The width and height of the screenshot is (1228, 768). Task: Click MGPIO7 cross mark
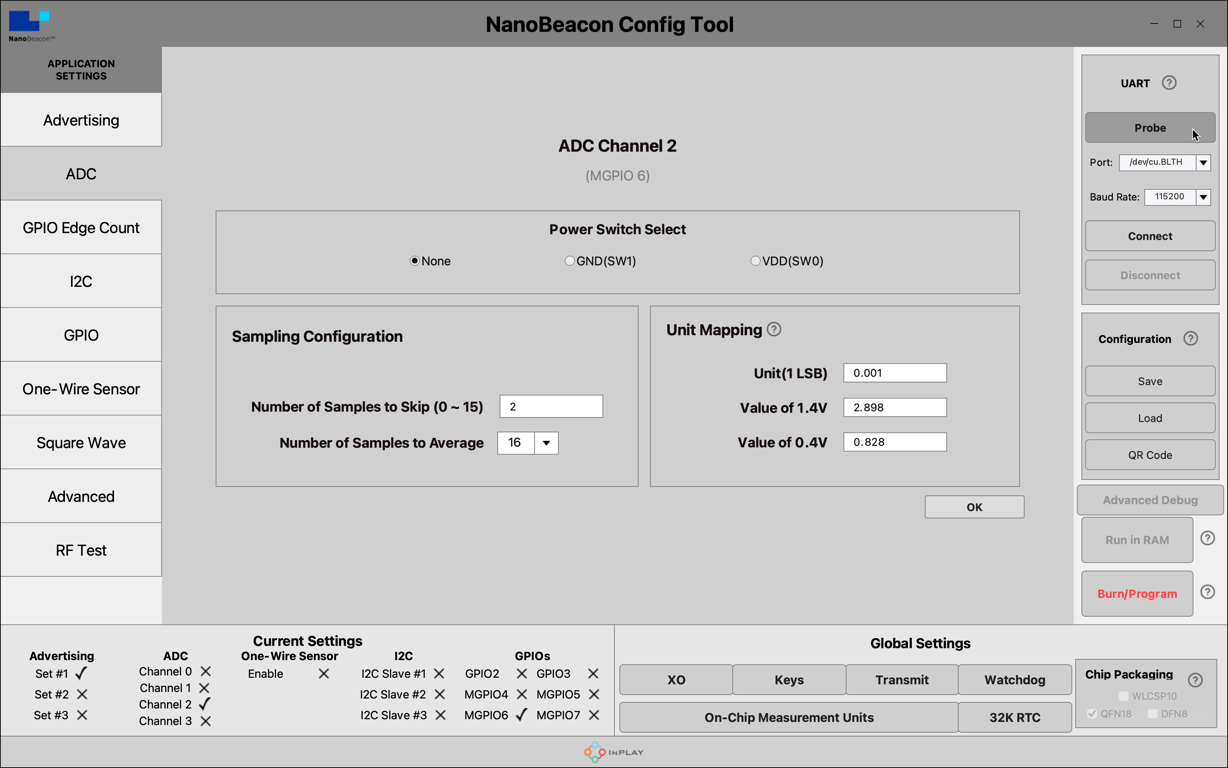594,715
